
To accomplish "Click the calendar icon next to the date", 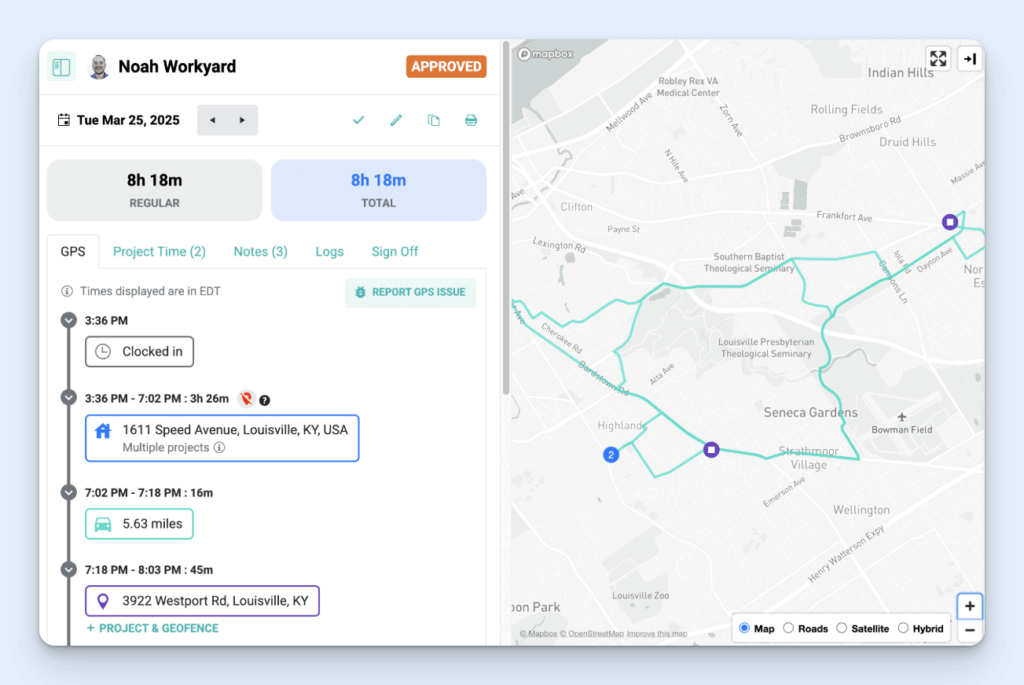I will (63, 119).
